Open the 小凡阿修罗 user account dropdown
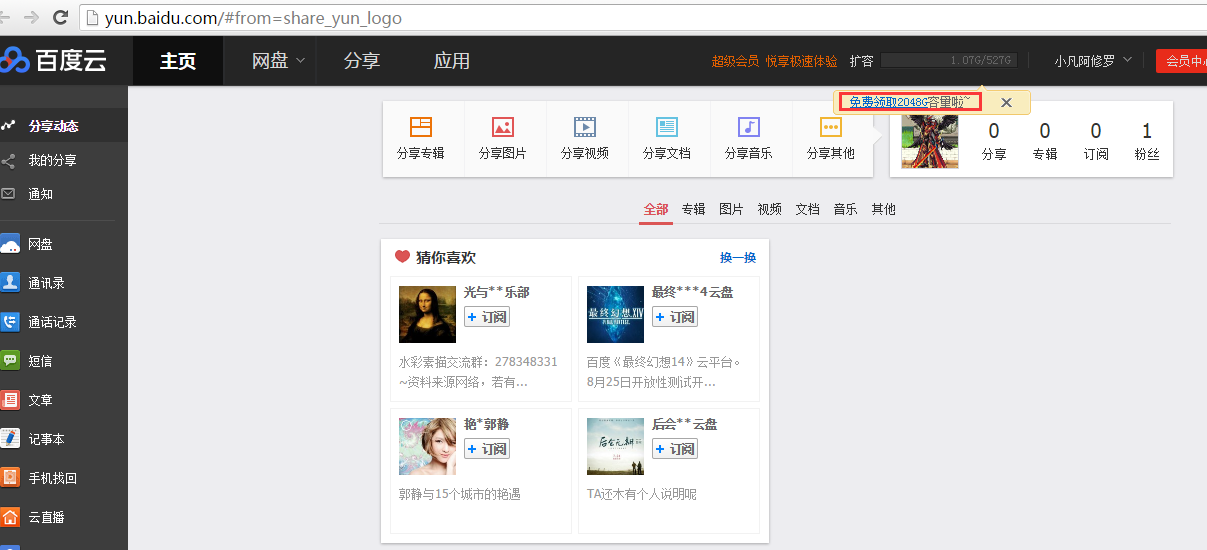This screenshot has width=1207, height=550. point(1093,61)
